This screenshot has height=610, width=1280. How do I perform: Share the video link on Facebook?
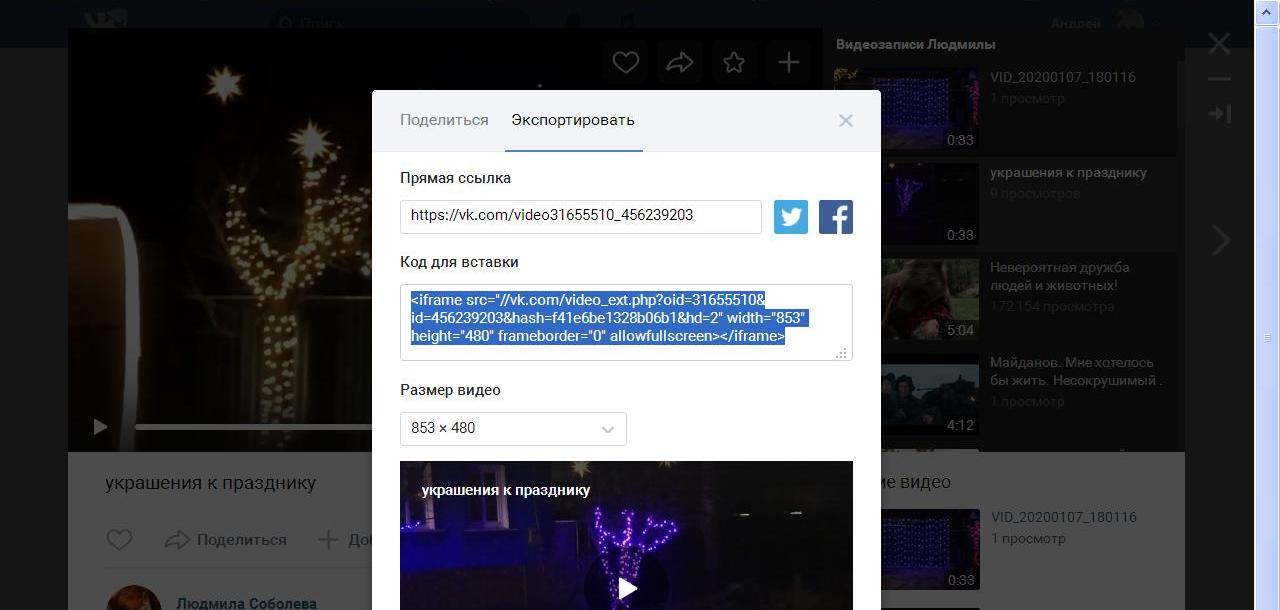coord(836,217)
